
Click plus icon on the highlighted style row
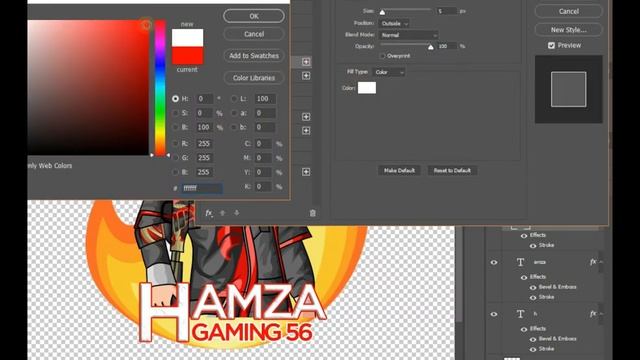(x=306, y=62)
